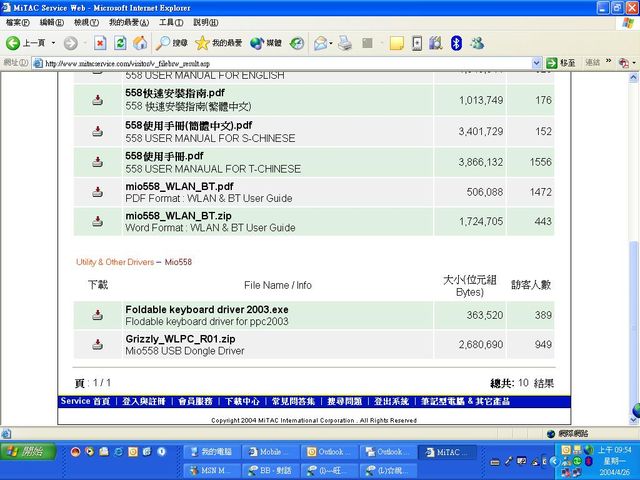Viewport: 640px width, 480px height.
Task: Click the Forward arrow button
Action: pyautogui.click(x=71, y=43)
